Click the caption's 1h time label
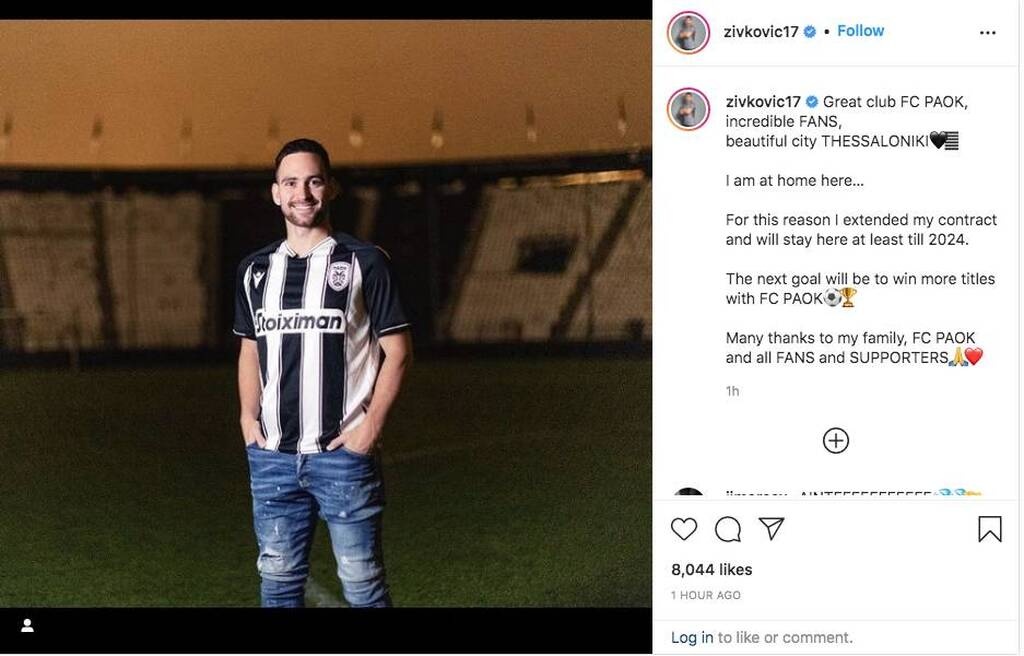Screen dimensions: 1024x656 click(733, 391)
